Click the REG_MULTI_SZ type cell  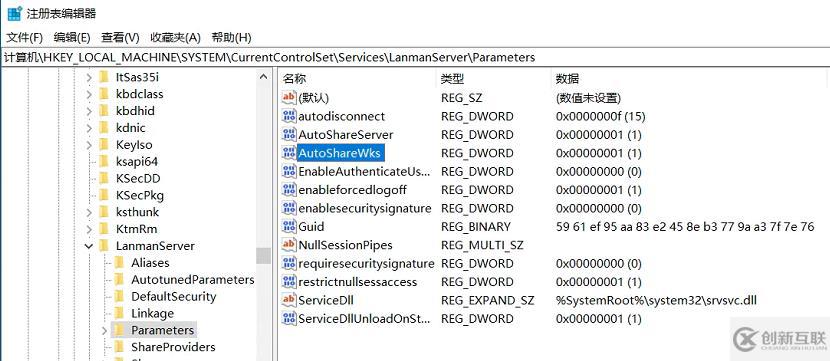(482, 245)
